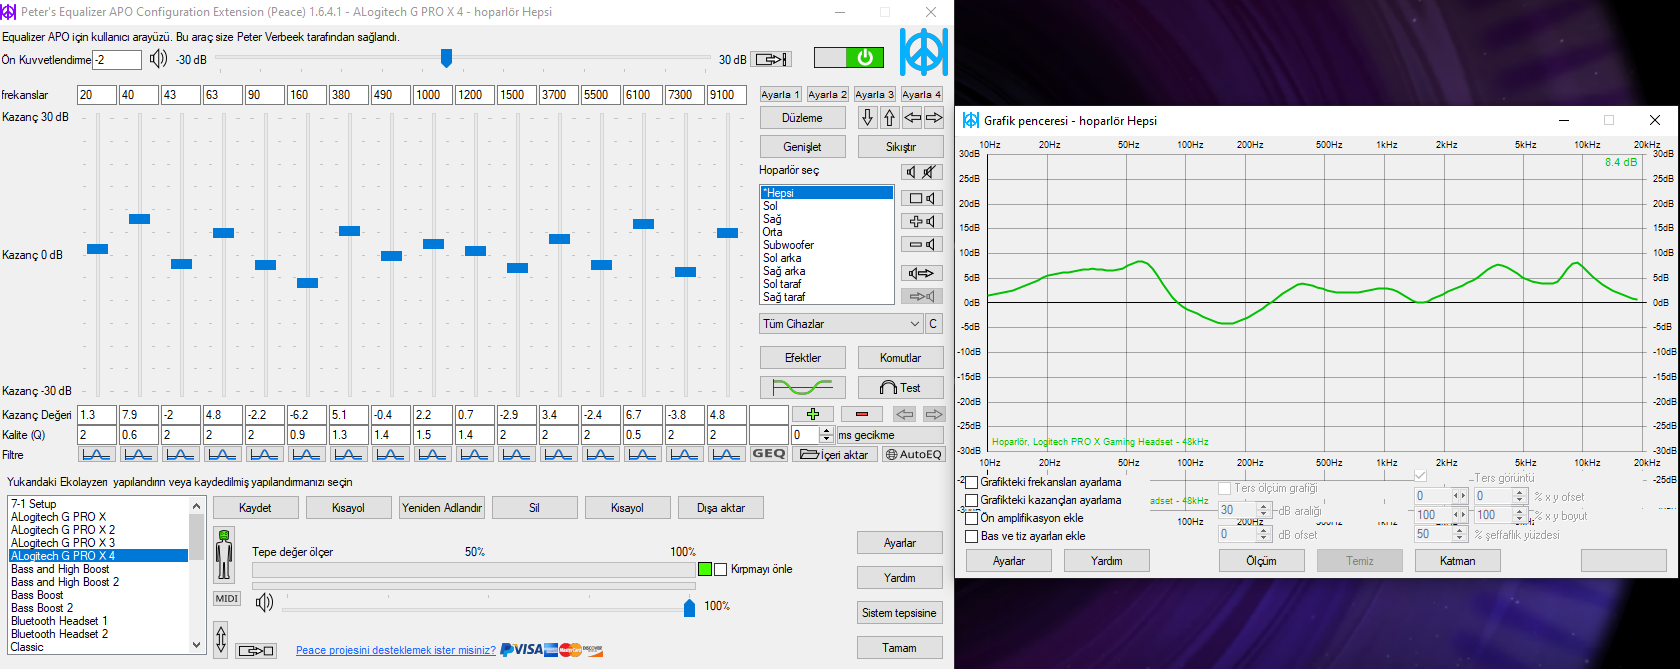This screenshot has height=669, width=1680.
Task: Click the plus speaker icon
Action: tap(922, 221)
